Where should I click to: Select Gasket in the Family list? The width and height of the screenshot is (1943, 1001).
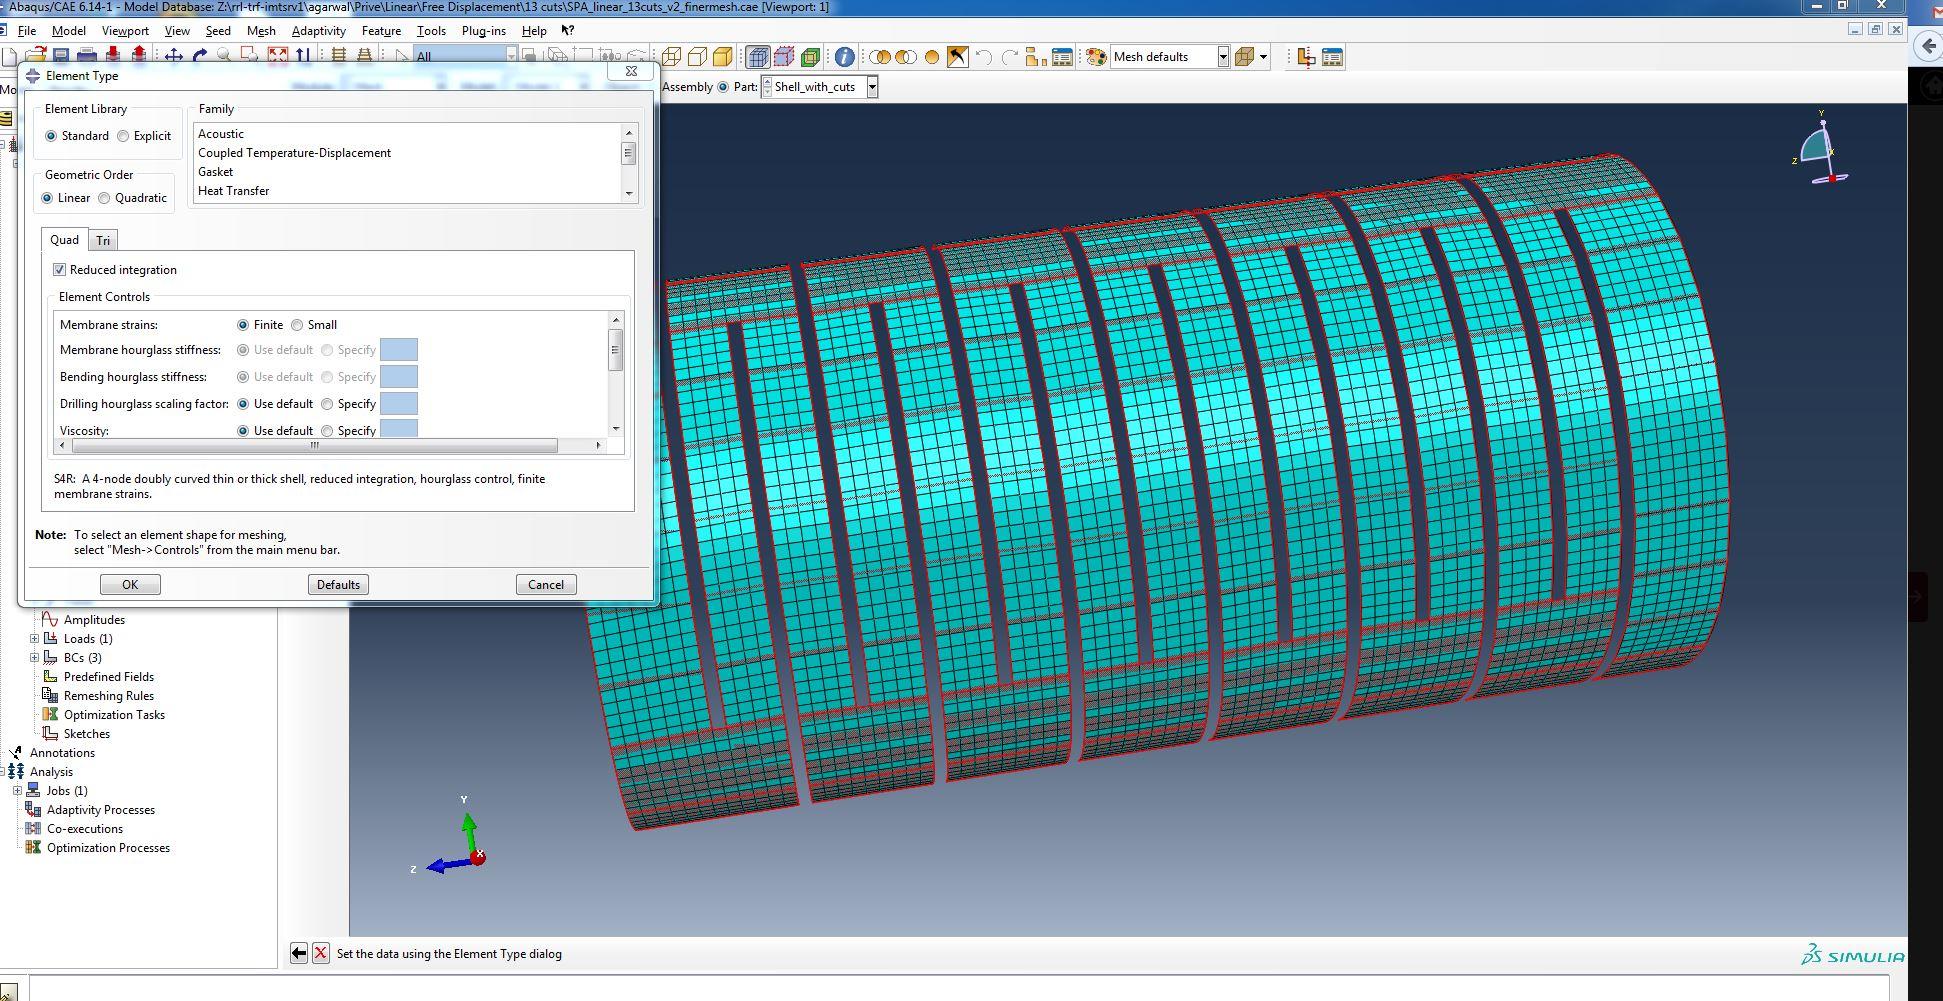coord(215,172)
